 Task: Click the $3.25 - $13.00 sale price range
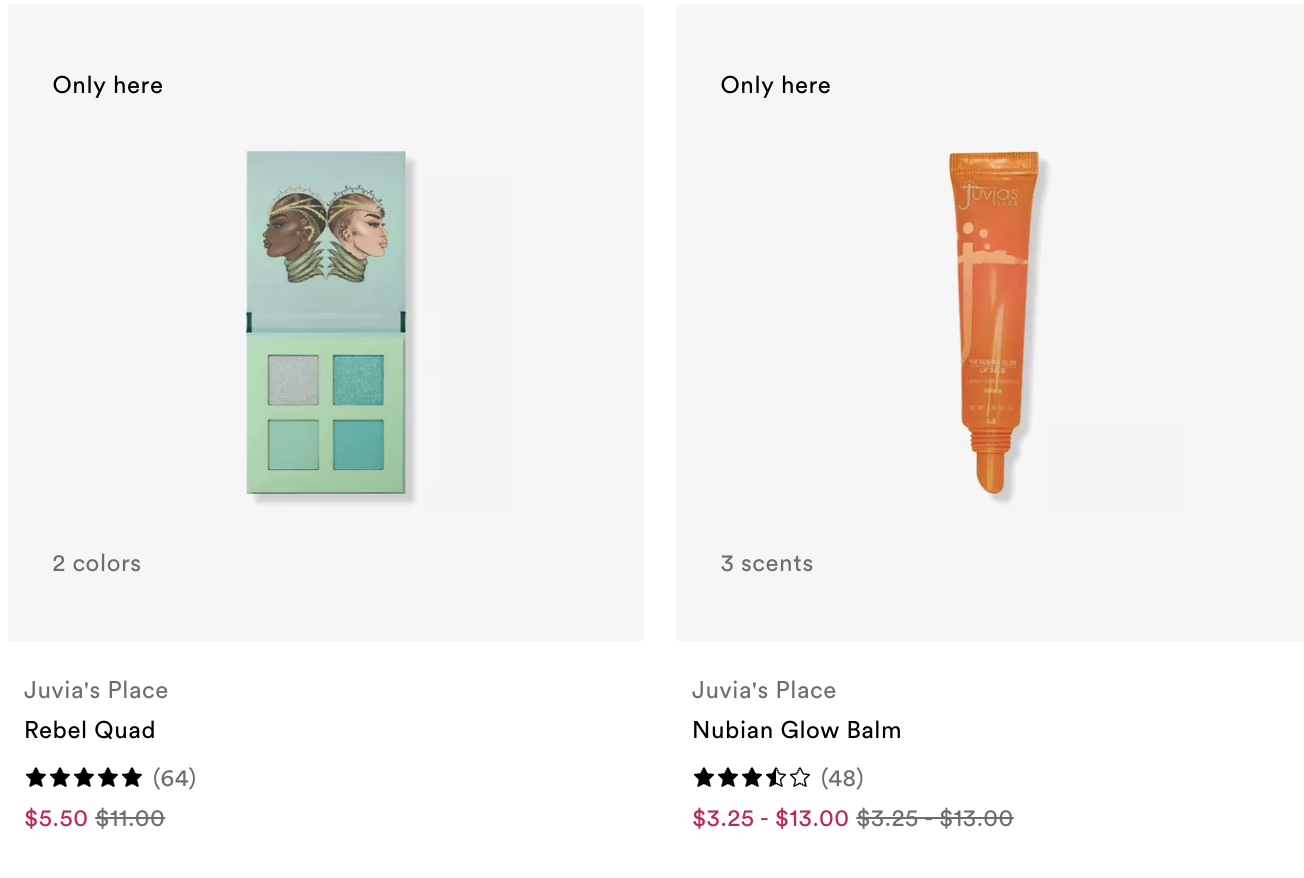tap(770, 818)
